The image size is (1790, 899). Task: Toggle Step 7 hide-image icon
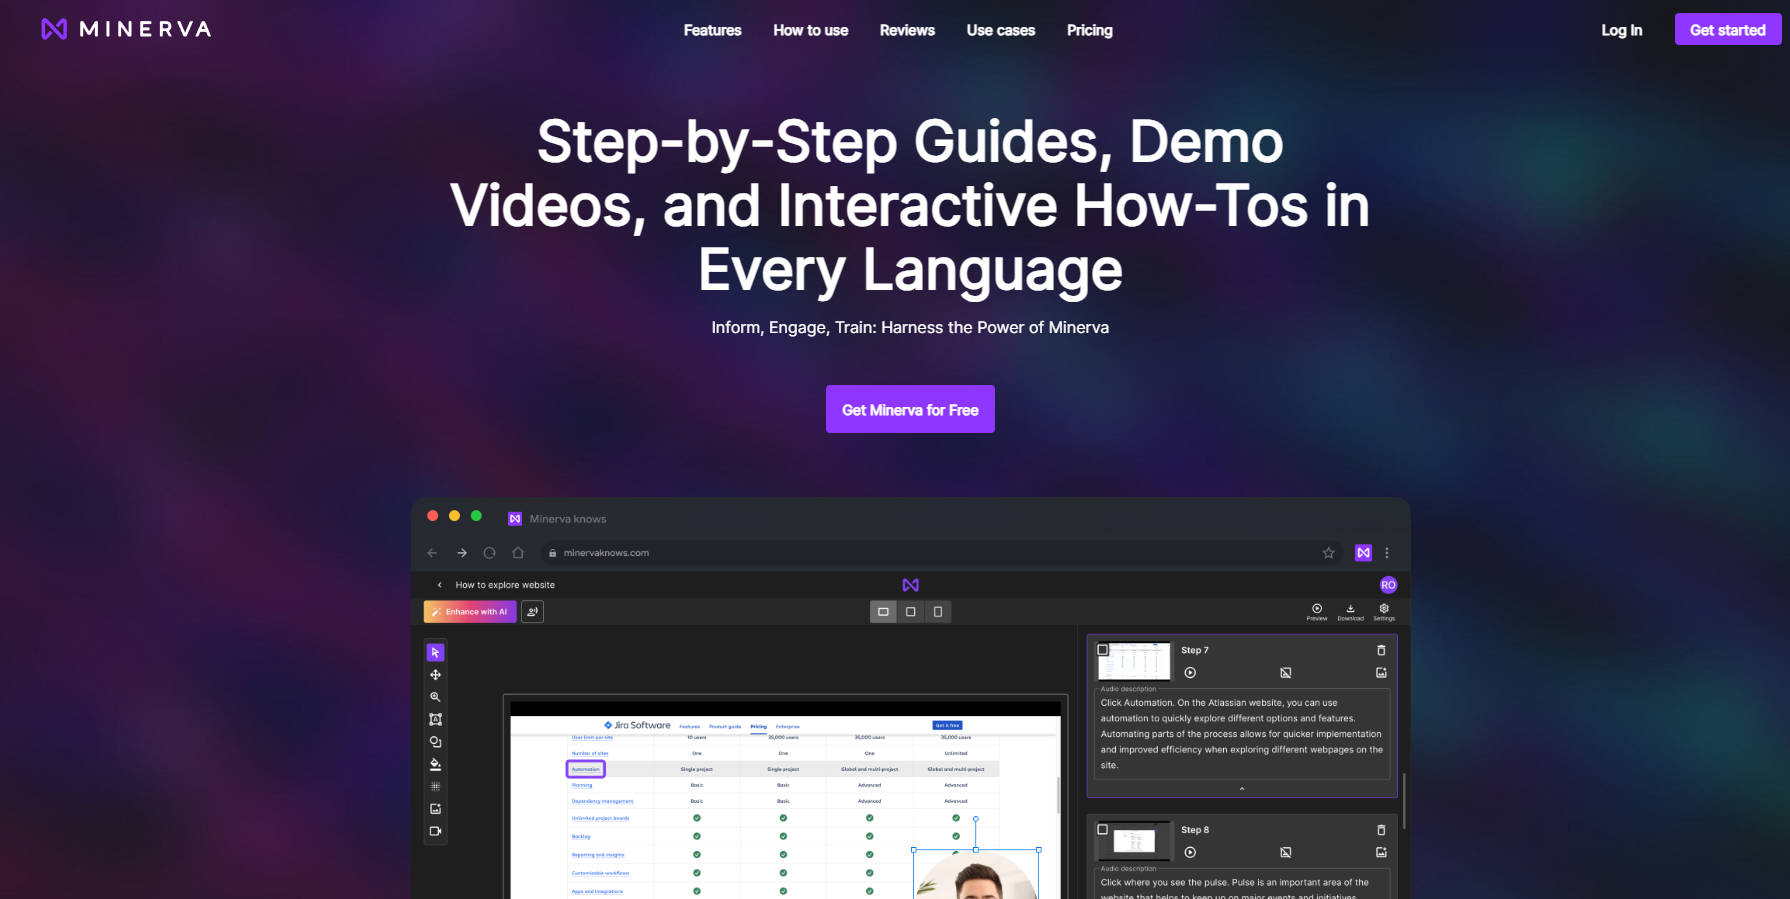pyautogui.click(x=1286, y=673)
